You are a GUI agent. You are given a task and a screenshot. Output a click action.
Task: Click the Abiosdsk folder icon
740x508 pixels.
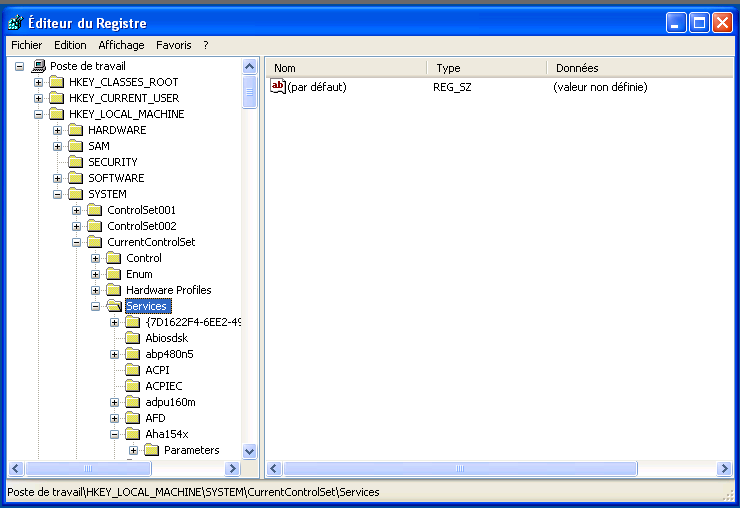[133, 338]
